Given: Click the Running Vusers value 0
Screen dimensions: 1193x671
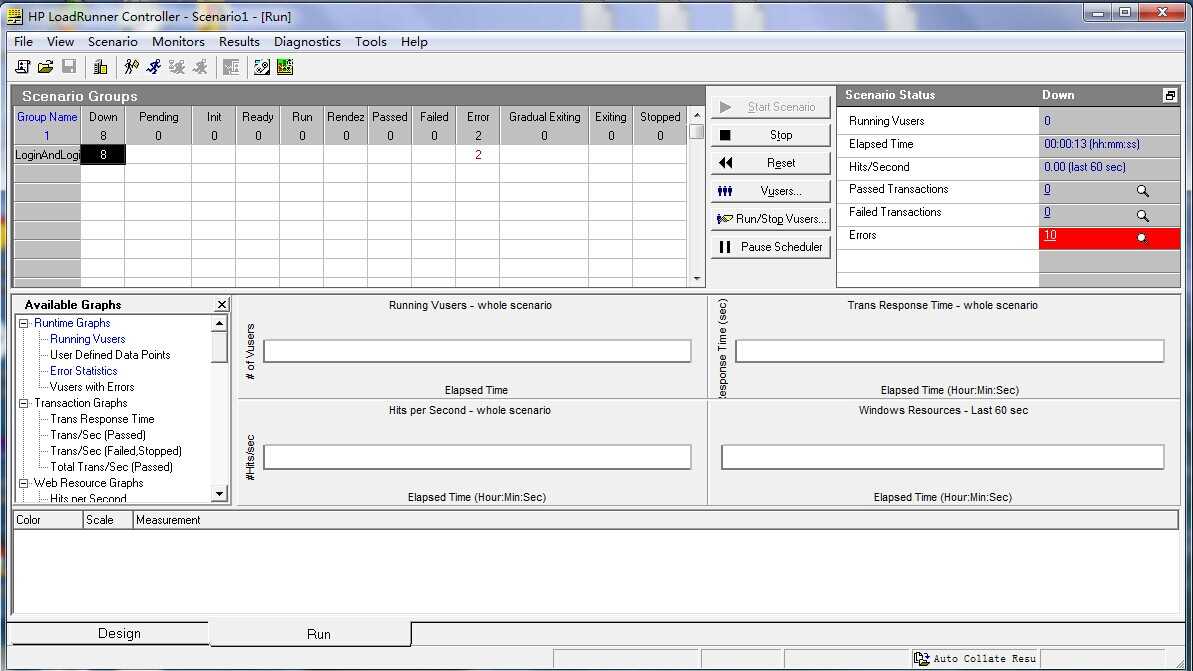Looking at the screenshot, I should (x=1048, y=121).
